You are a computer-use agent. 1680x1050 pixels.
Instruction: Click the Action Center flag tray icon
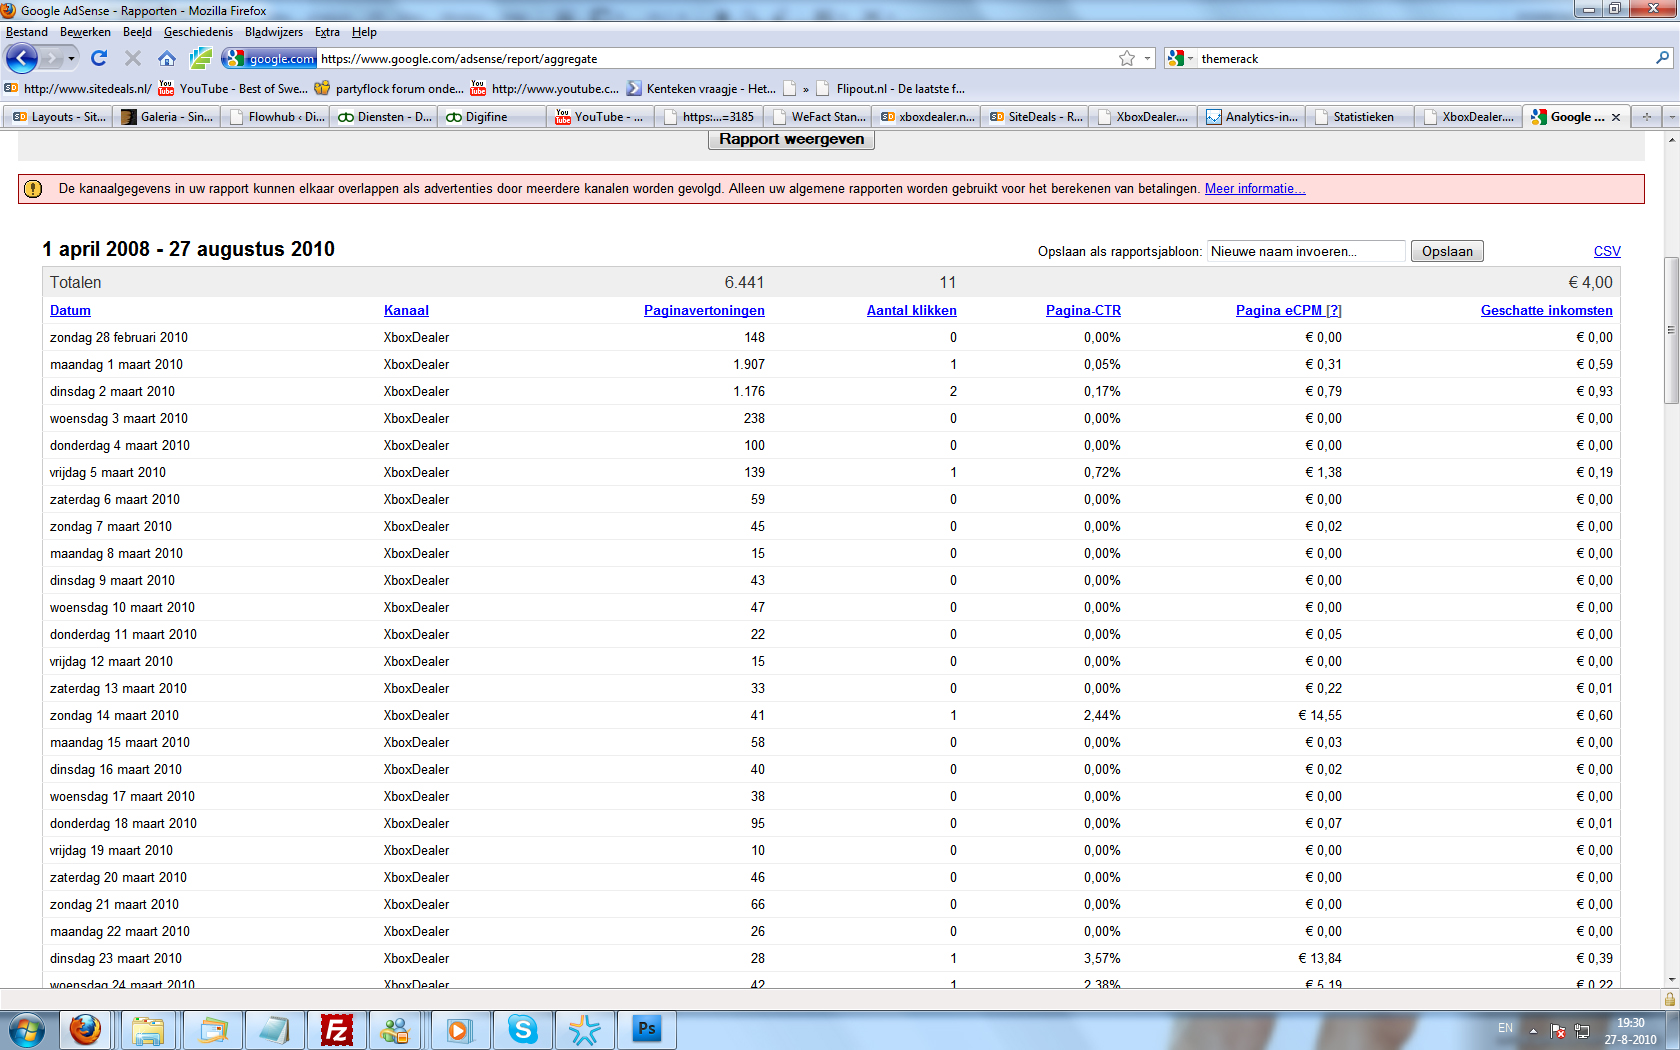pos(1558,1030)
